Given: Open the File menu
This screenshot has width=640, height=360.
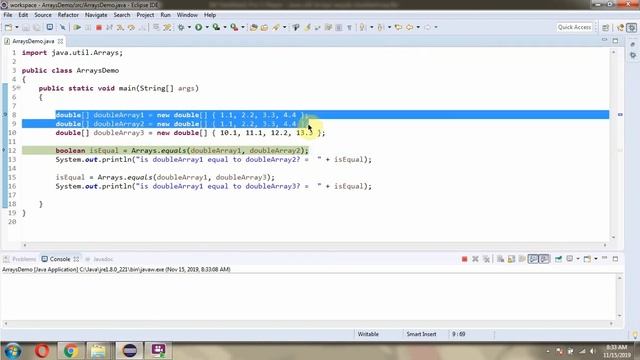Looking at the screenshot, I should point(8,15).
